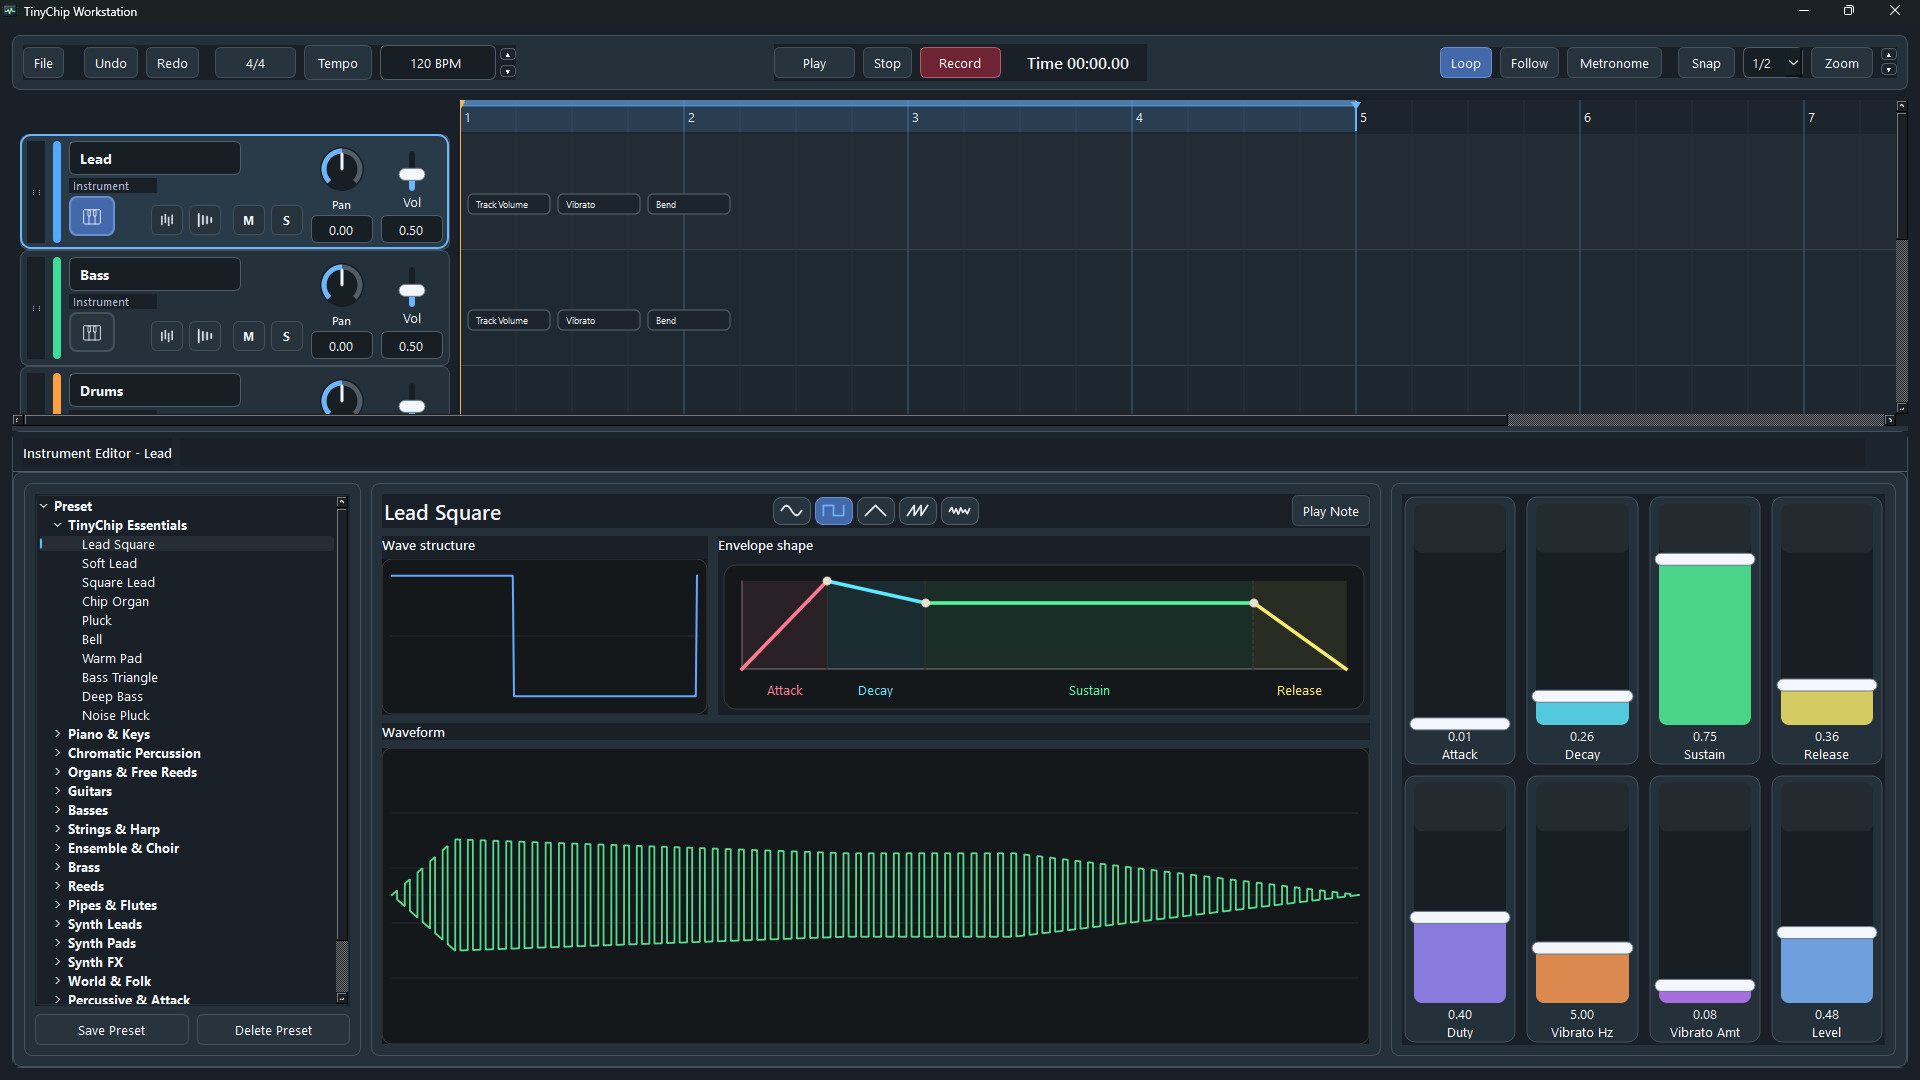Click Lead track Vol slider

[x=412, y=172]
